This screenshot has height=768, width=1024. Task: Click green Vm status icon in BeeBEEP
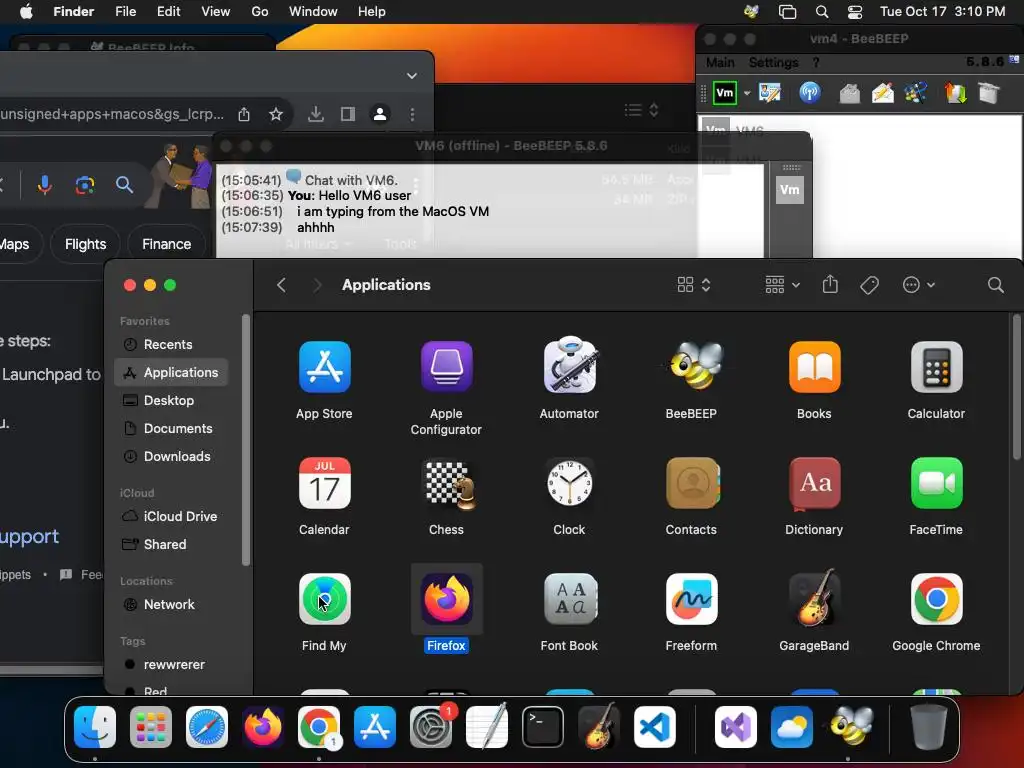(725, 93)
